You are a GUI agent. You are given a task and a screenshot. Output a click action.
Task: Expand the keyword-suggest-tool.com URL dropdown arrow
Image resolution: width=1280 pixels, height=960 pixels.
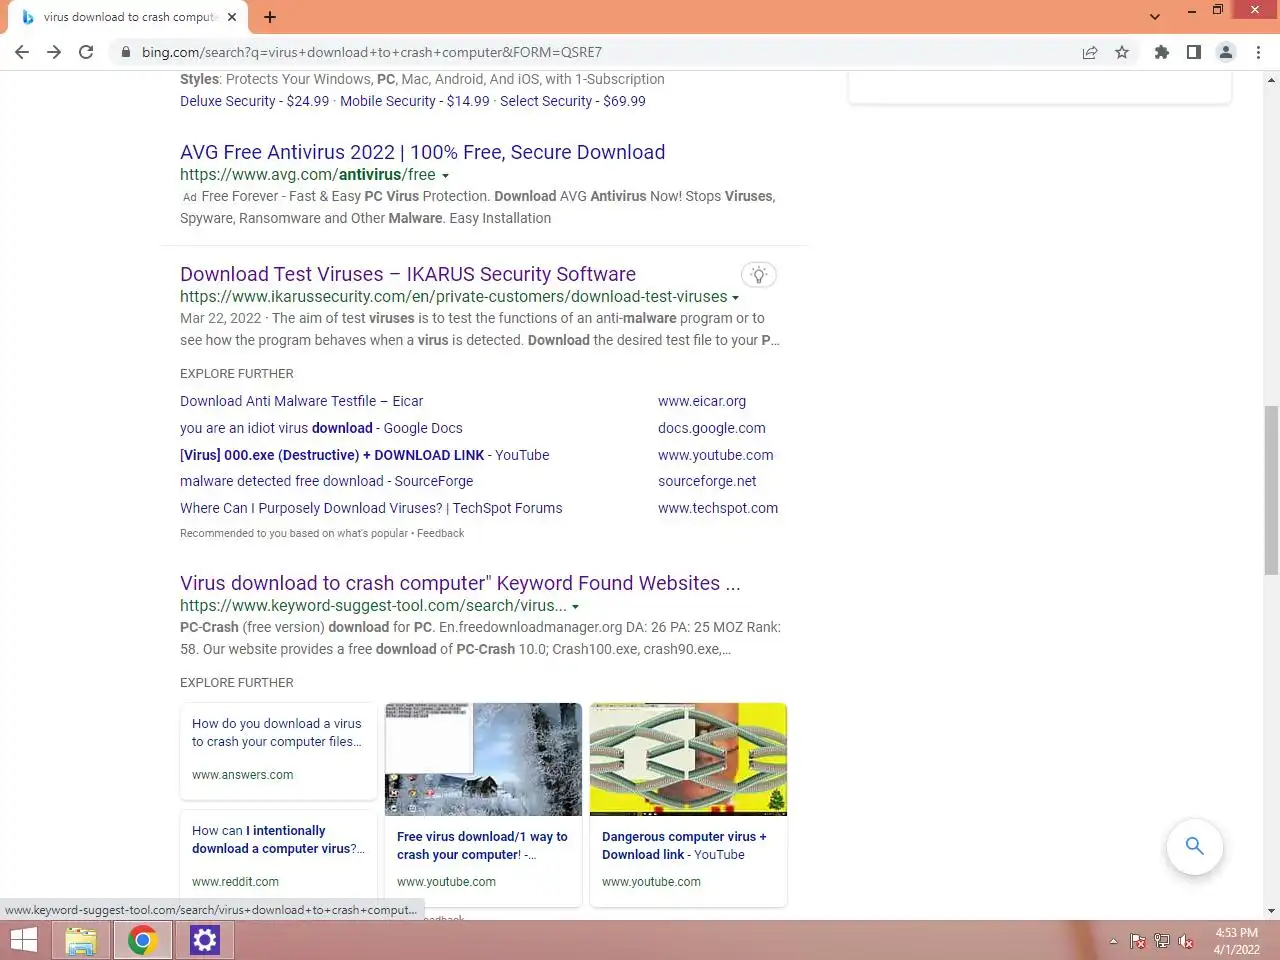point(576,607)
